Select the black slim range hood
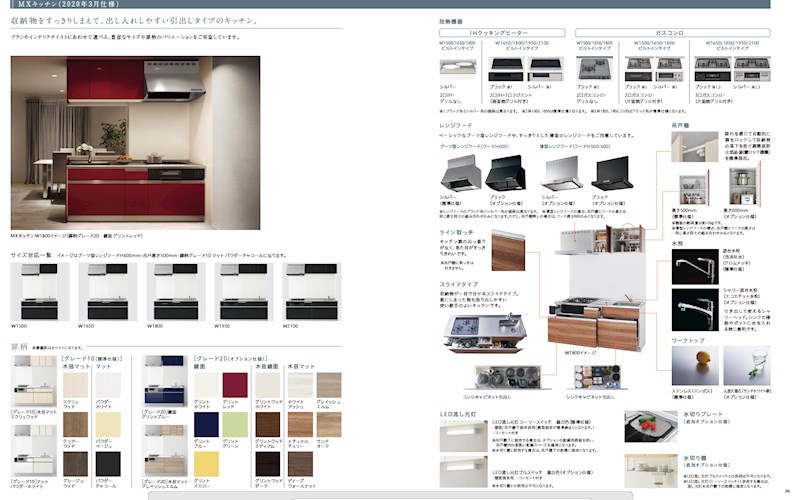The height and width of the screenshot is (500, 800). tap(612, 173)
